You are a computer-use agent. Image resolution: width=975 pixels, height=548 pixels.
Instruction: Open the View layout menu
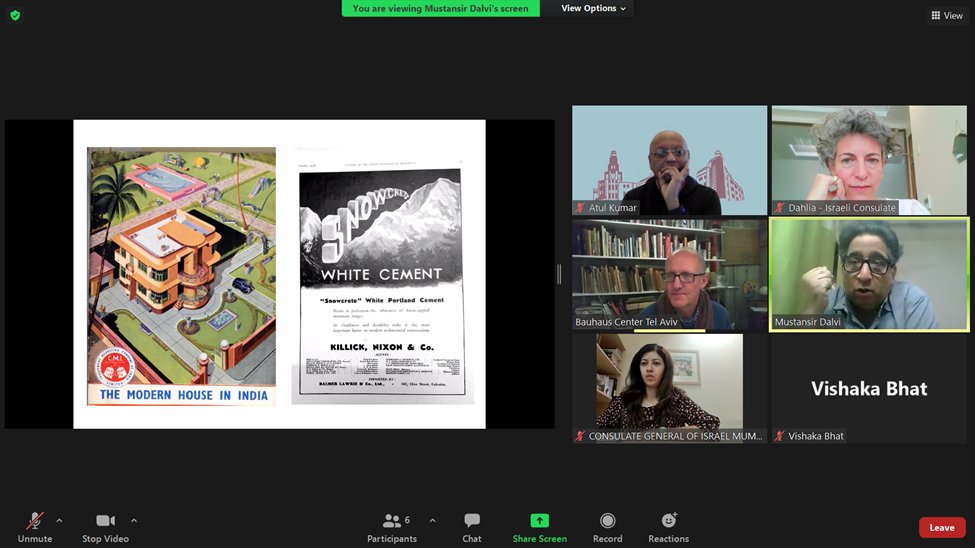pos(946,16)
